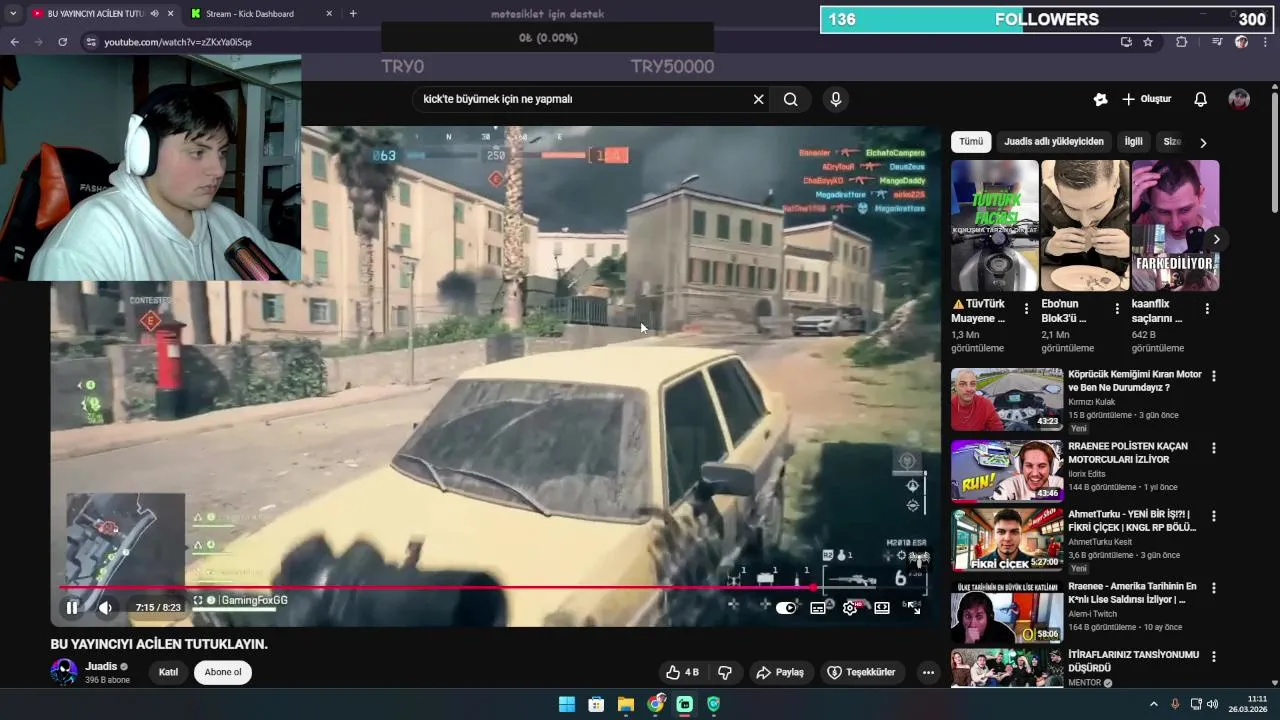The image size is (1280, 720).
Task: Subscribe with the Abone ol button
Action: [x=223, y=672]
